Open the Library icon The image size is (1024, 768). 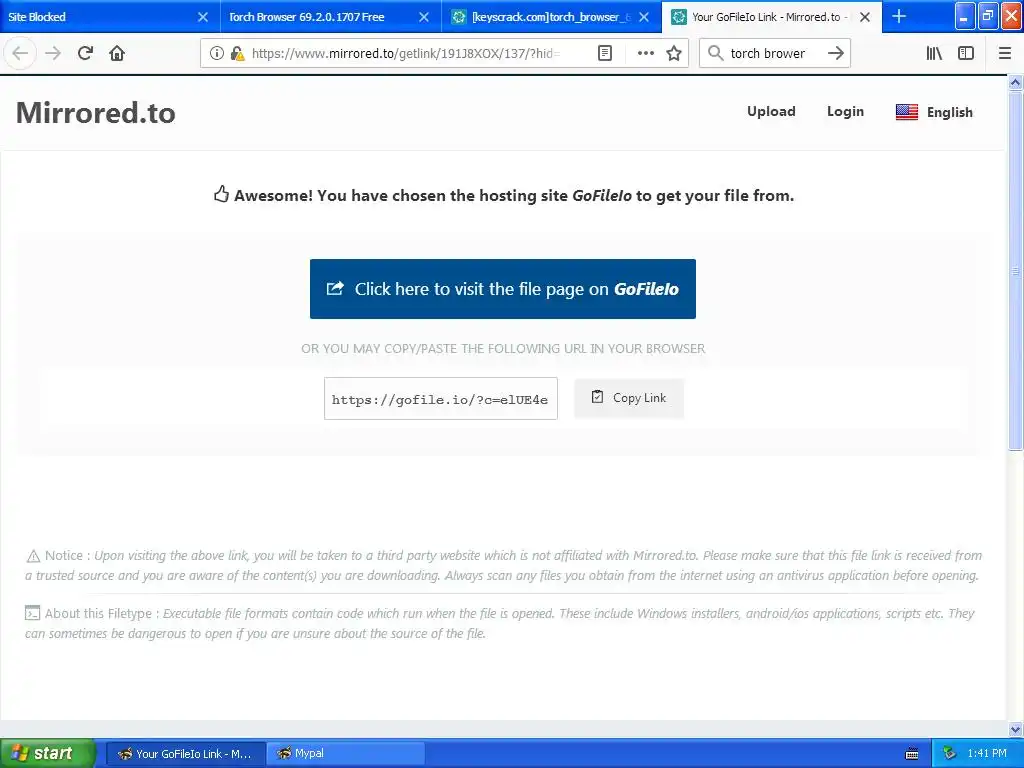pyautogui.click(x=934, y=54)
